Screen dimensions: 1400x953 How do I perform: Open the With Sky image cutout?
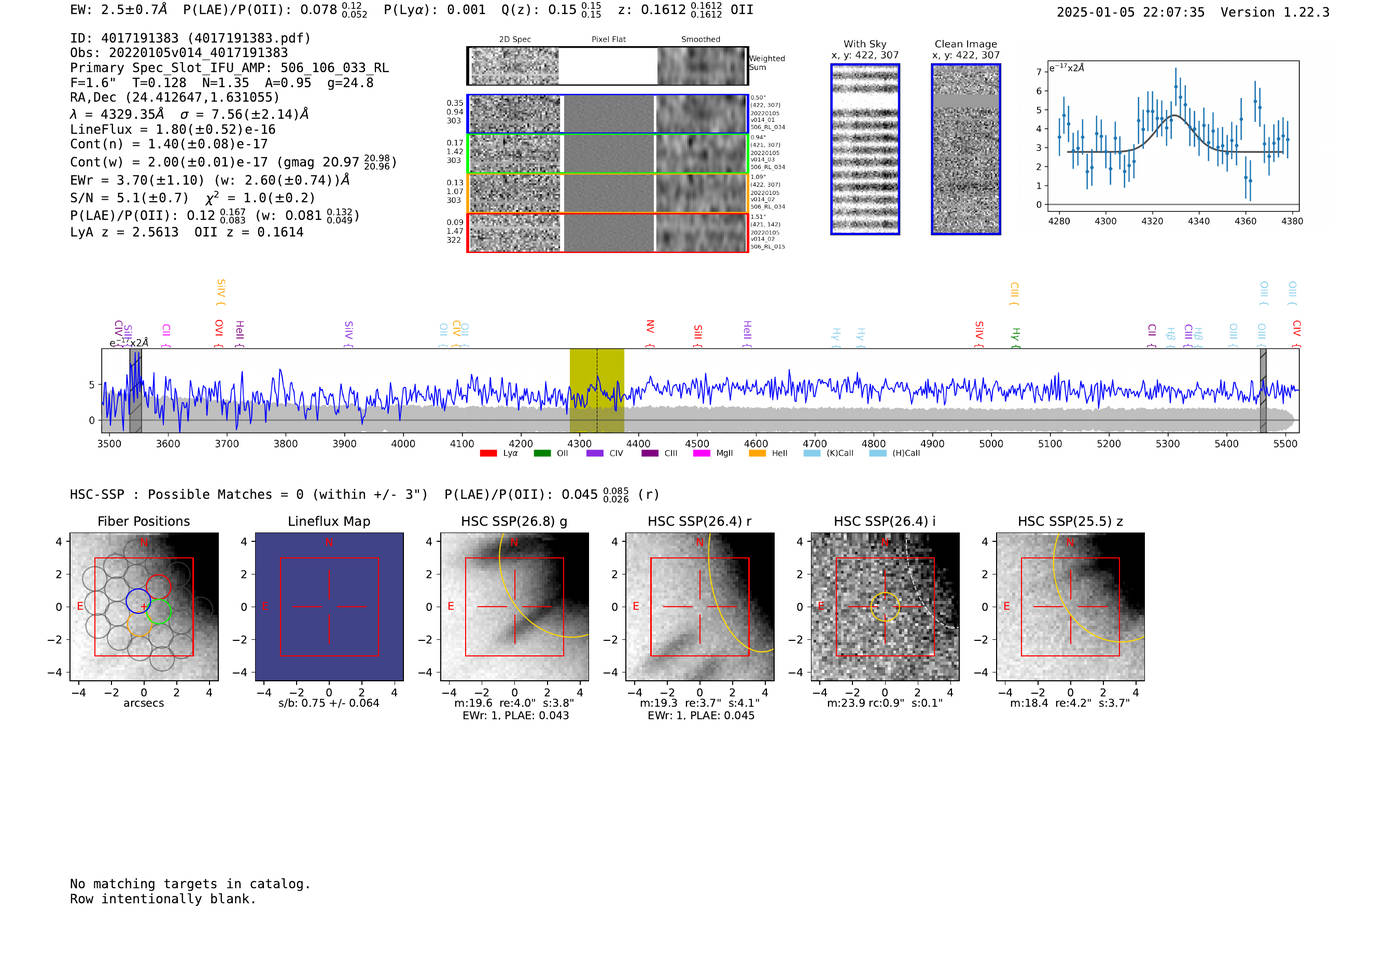coord(865,149)
